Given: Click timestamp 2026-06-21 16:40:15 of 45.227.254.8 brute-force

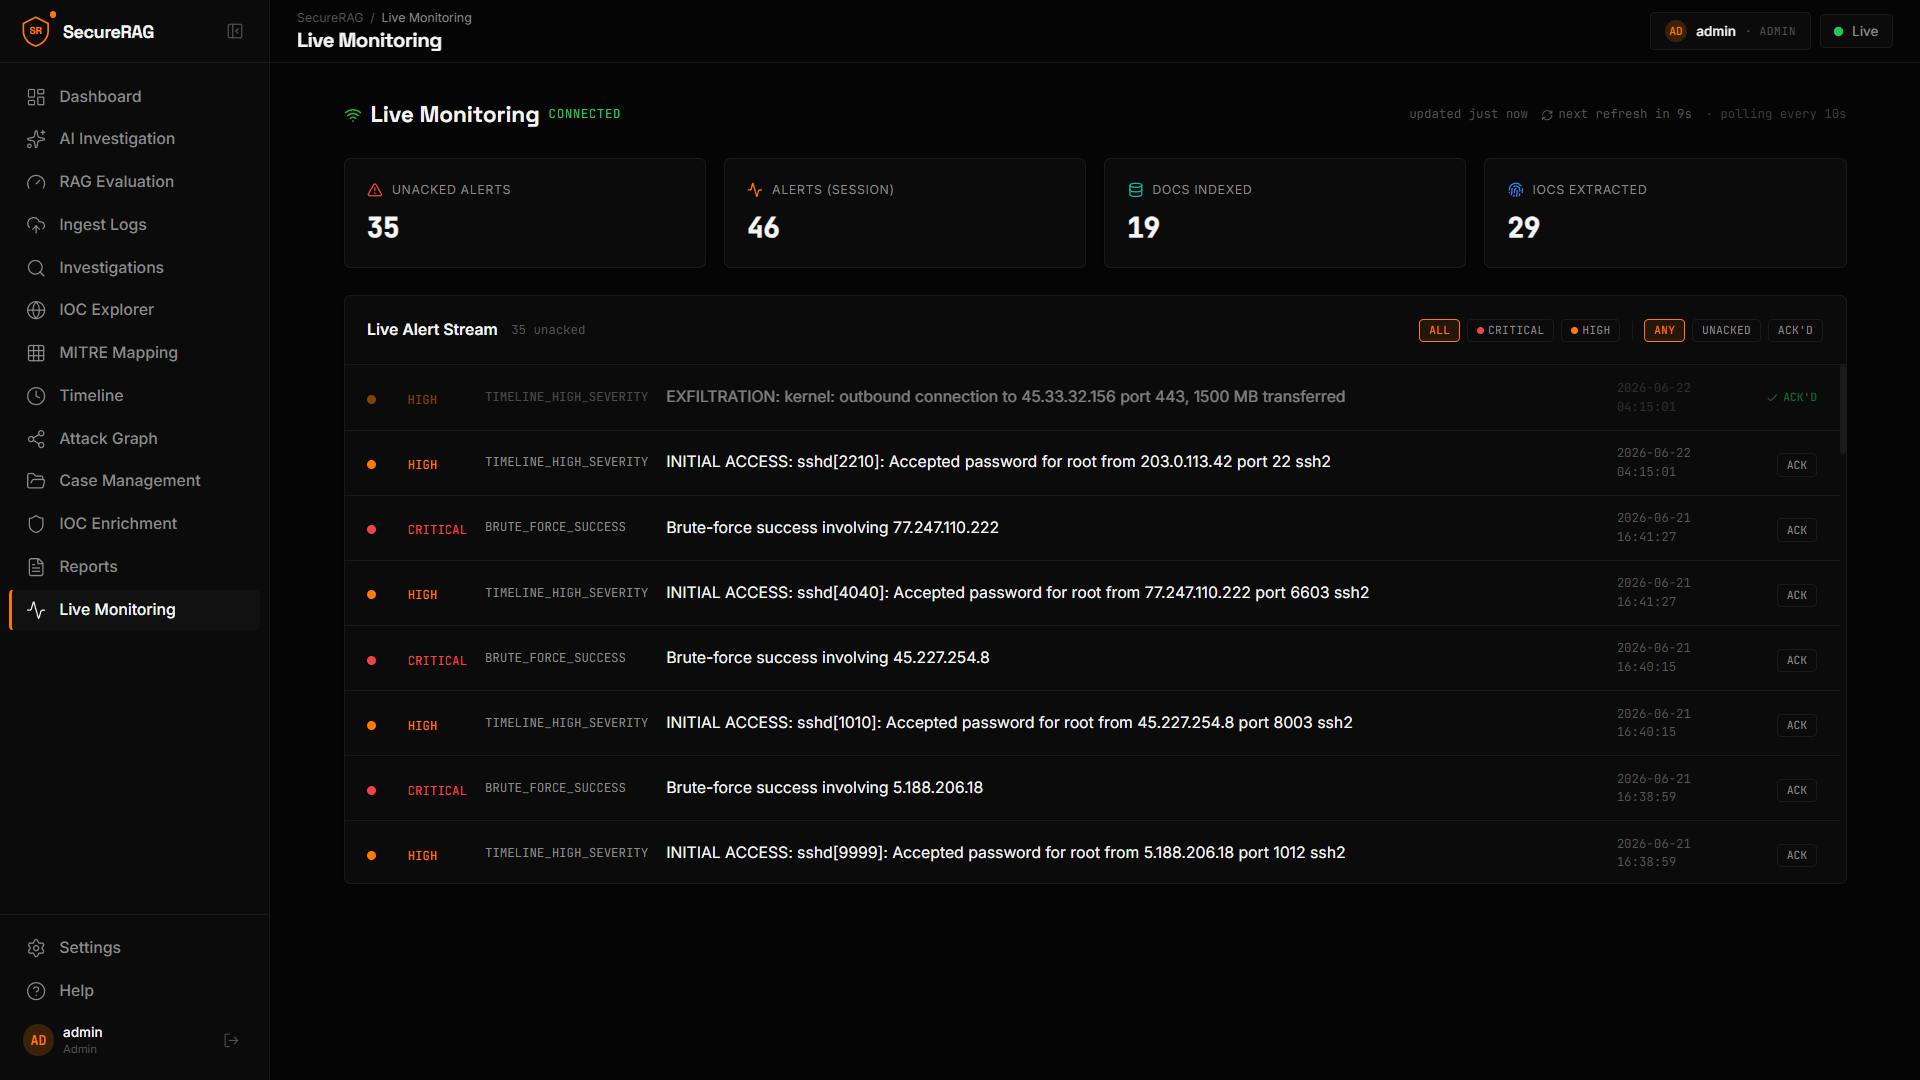Looking at the screenshot, I should (1654, 658).
